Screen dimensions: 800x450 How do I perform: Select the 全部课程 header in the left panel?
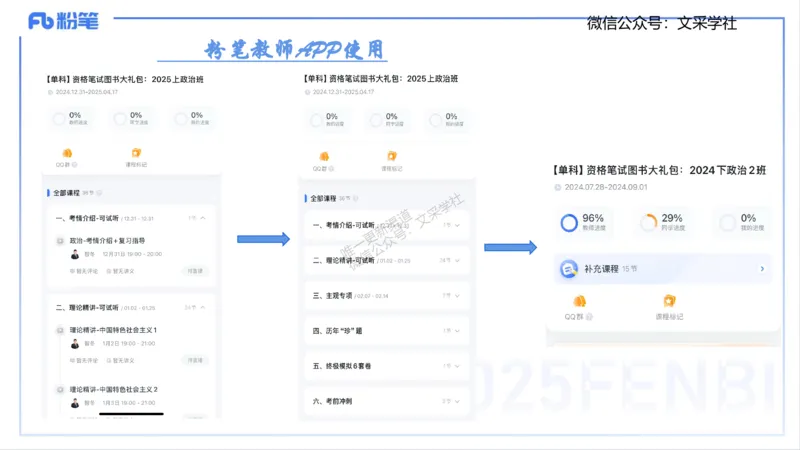(66, 193)
